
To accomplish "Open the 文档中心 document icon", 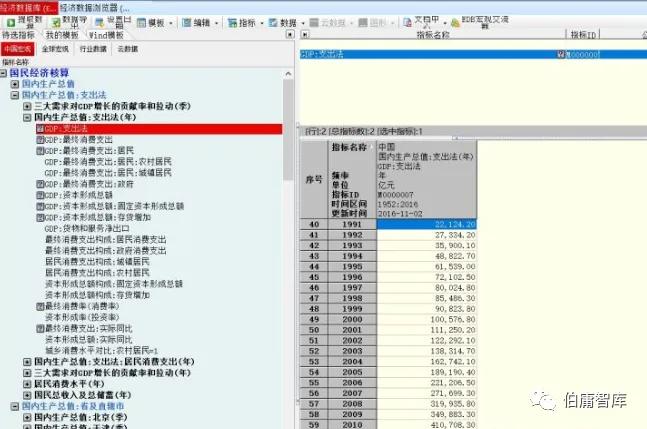I will click(407, 23).
